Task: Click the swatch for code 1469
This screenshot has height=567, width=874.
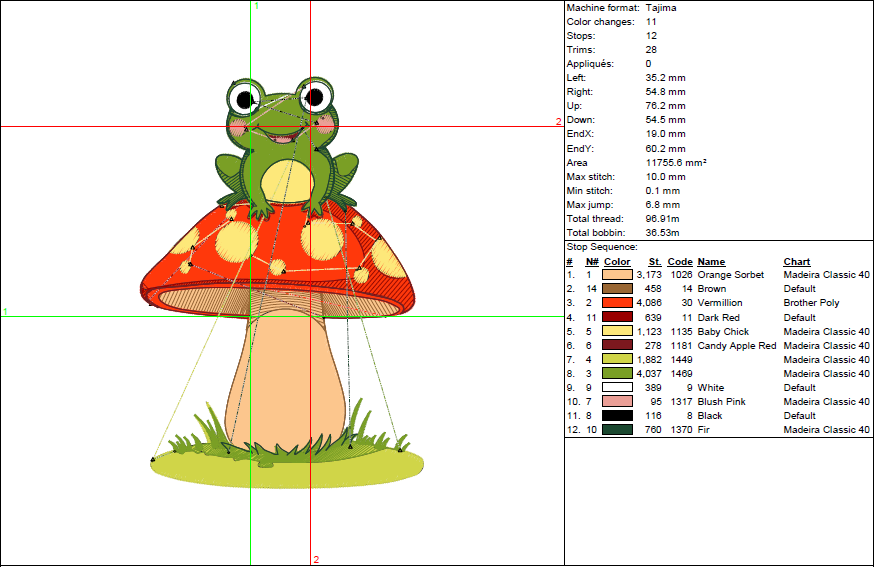Action: tap(617, 373)
